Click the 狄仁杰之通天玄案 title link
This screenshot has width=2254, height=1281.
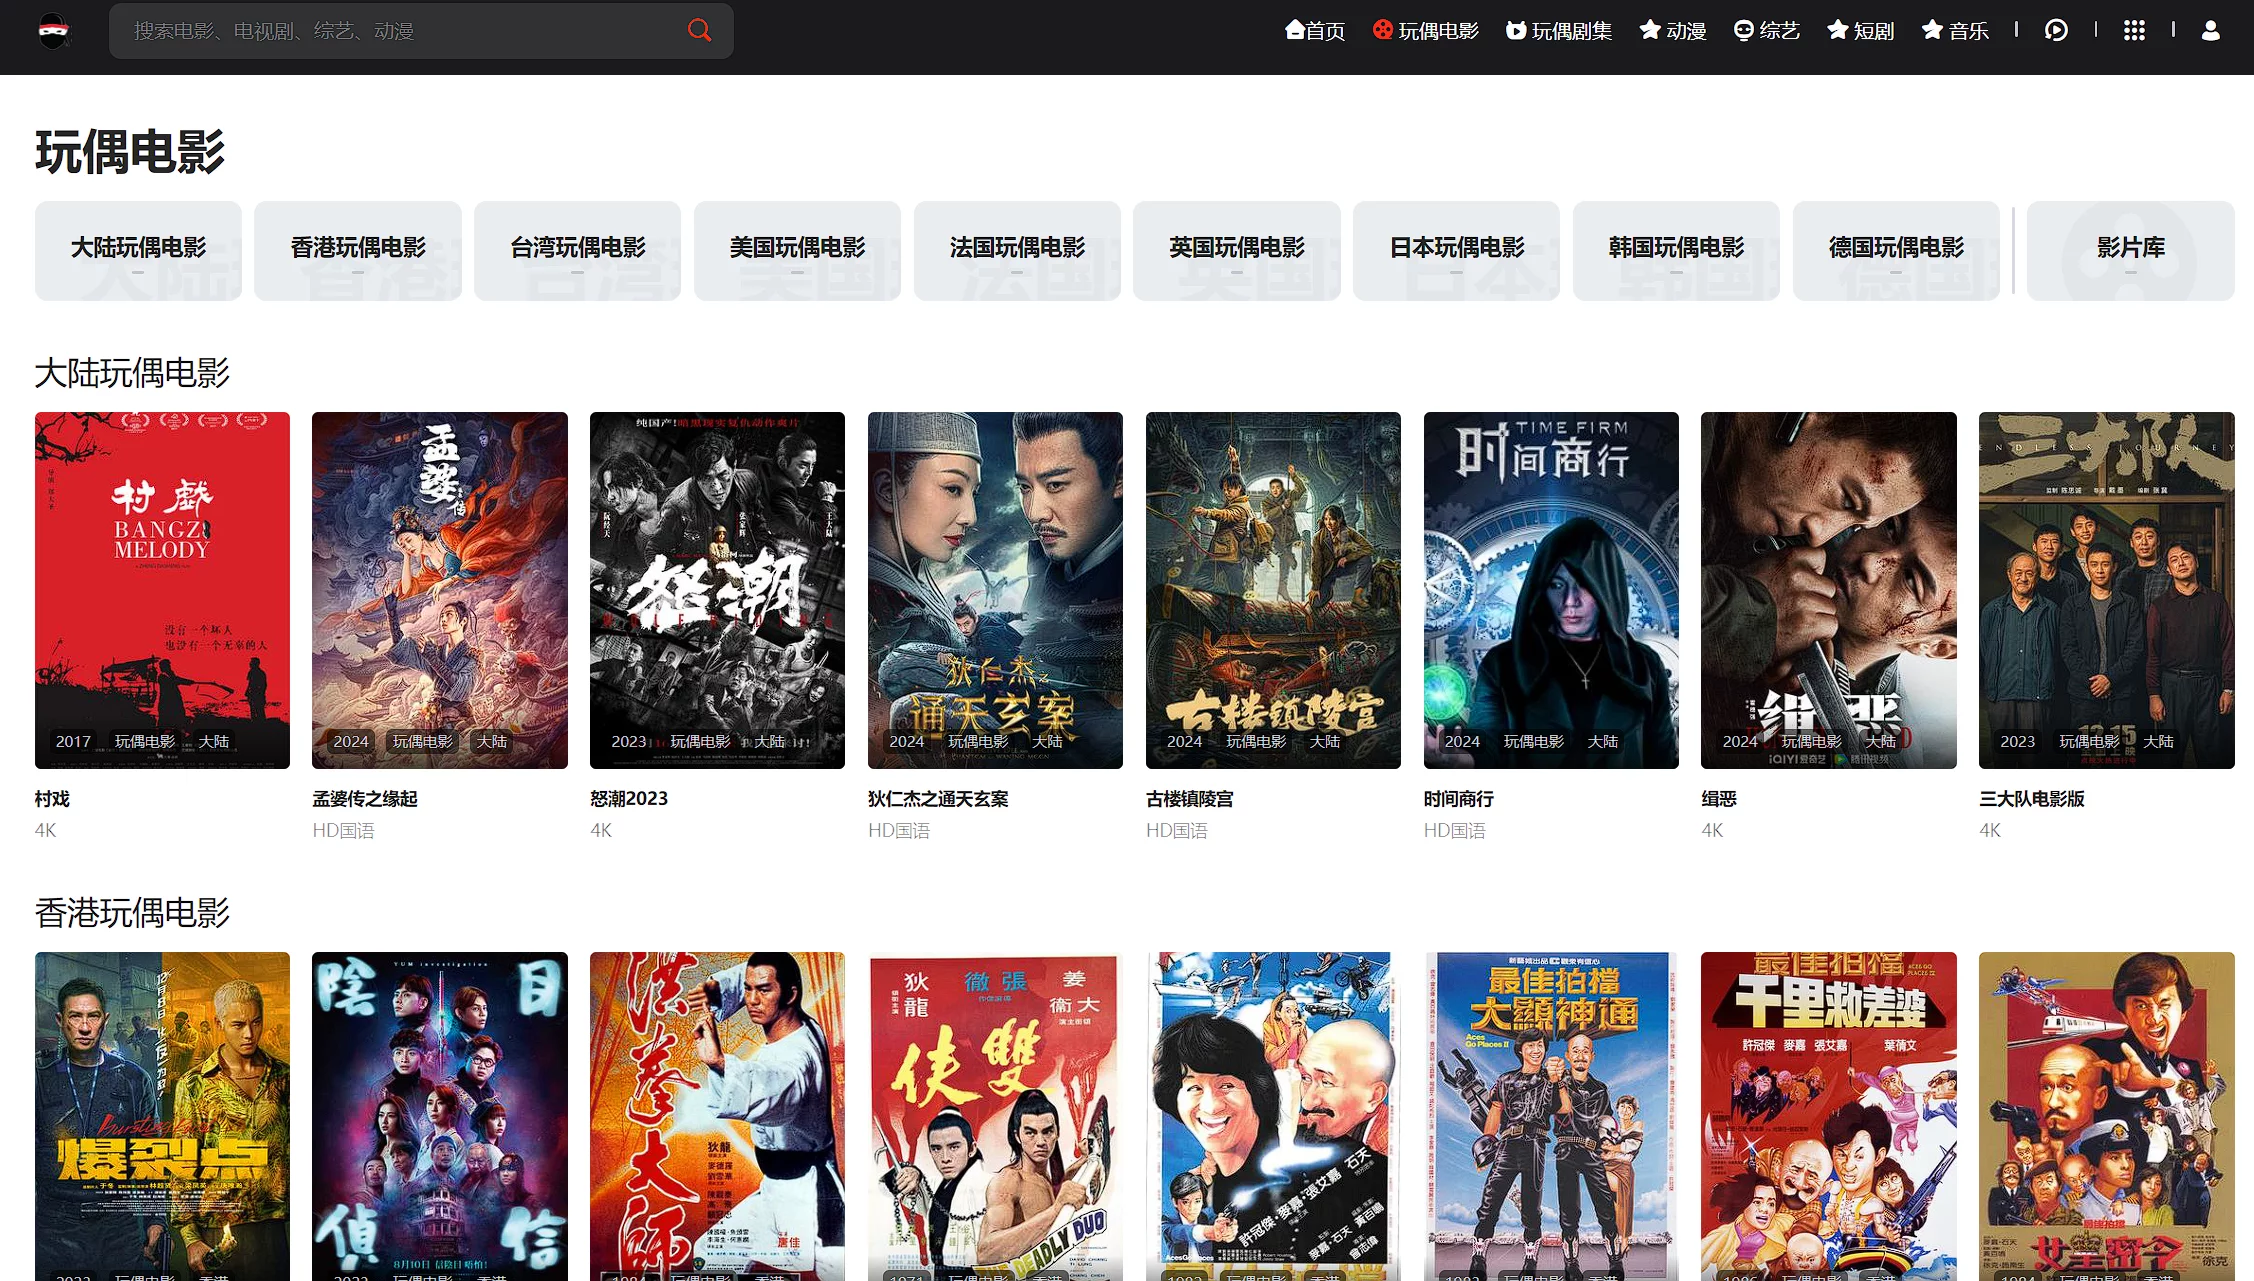tap(937, 799)
